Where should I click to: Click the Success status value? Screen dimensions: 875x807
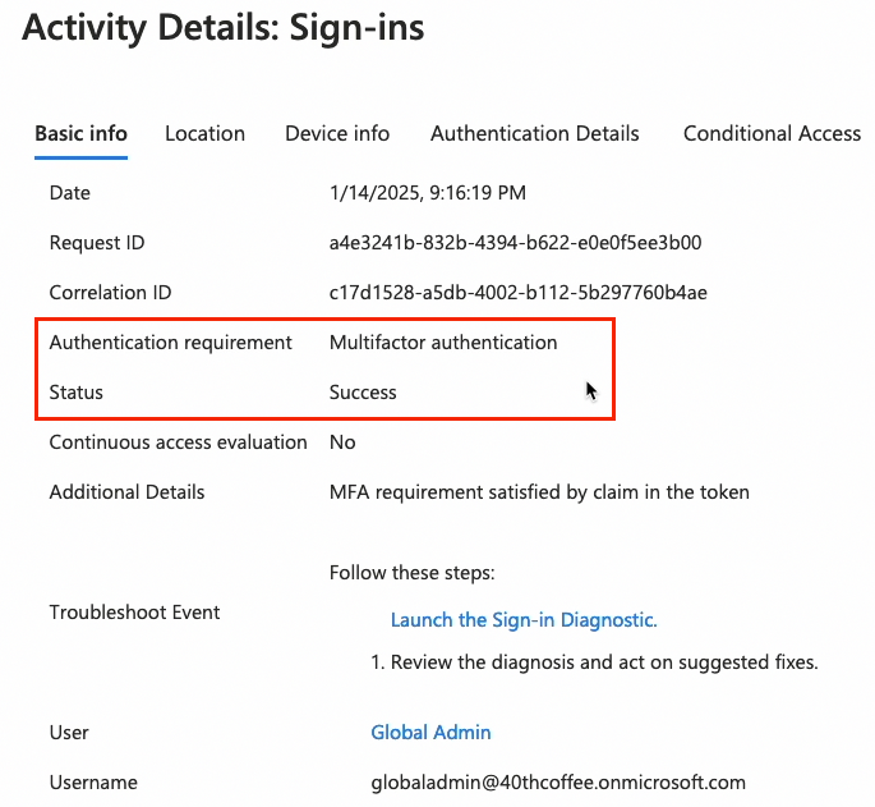363,392
